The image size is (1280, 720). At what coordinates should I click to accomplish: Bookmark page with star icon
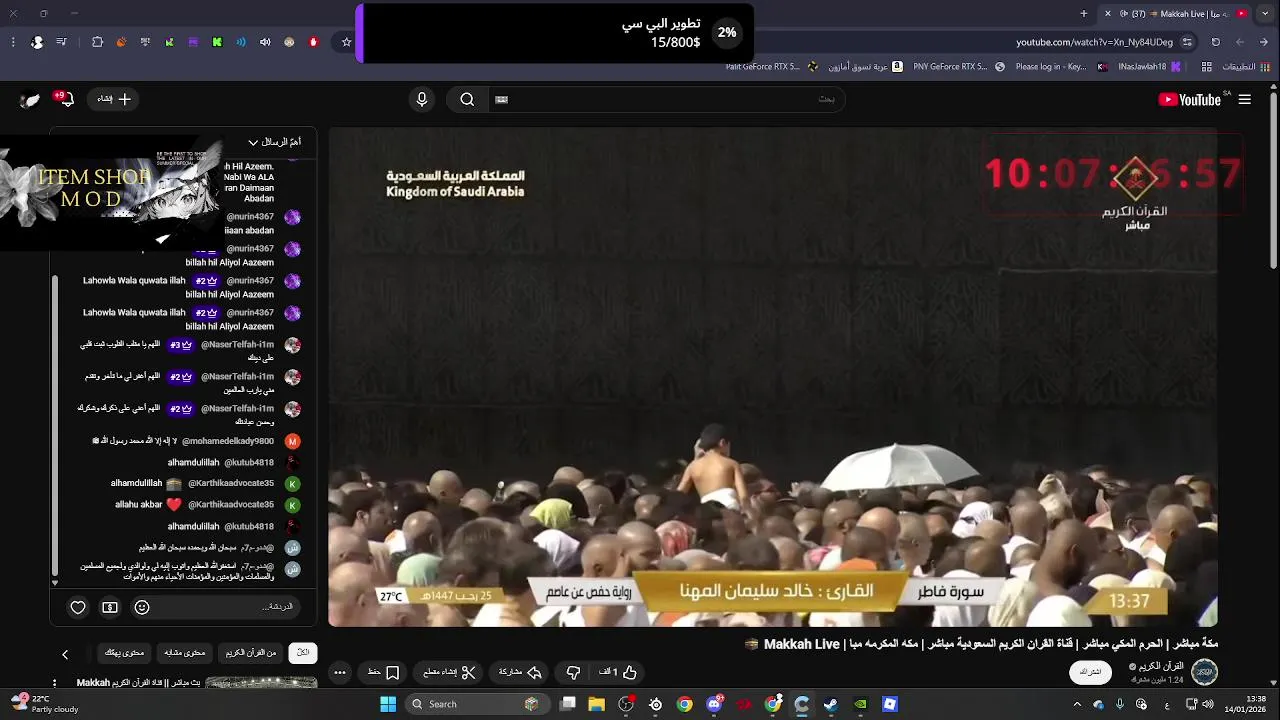[x=346, y=42]
